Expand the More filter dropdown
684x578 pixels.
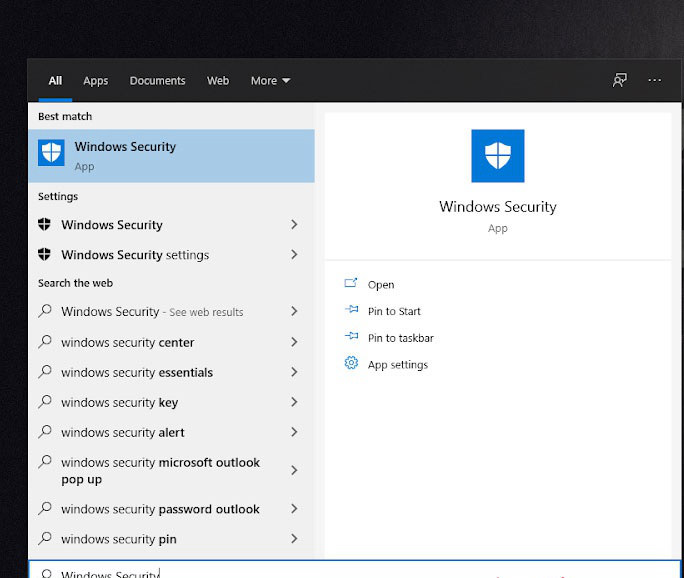[270, 81]
